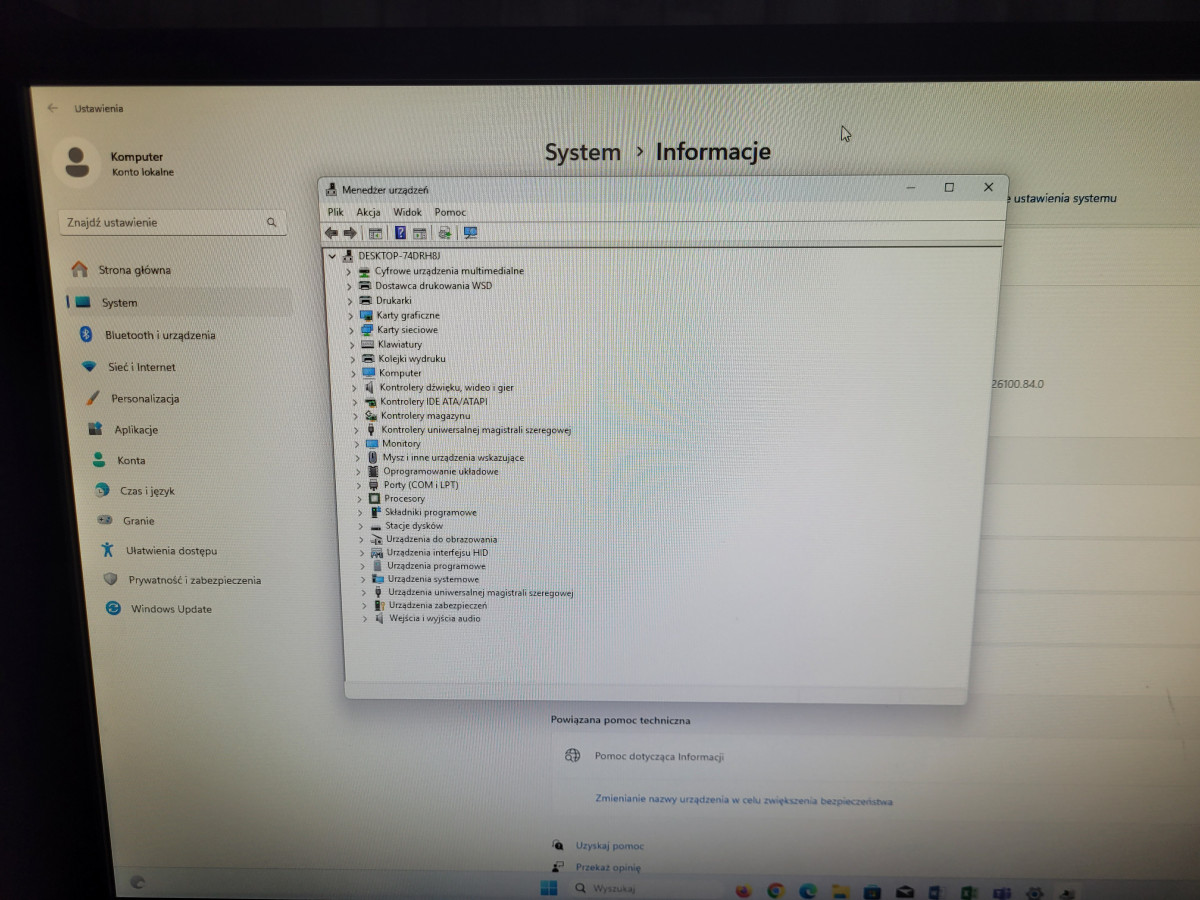Collapse the DESKTOP-74DRH8J root node

(332, 256)
